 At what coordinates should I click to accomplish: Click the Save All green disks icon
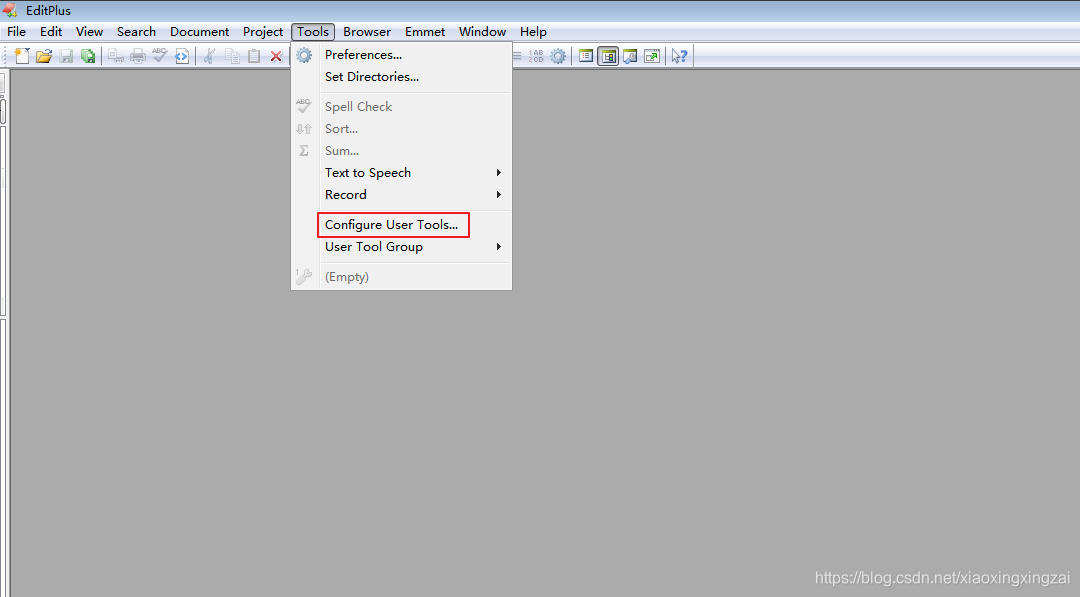pyautogui.click(x=88, y=56)
